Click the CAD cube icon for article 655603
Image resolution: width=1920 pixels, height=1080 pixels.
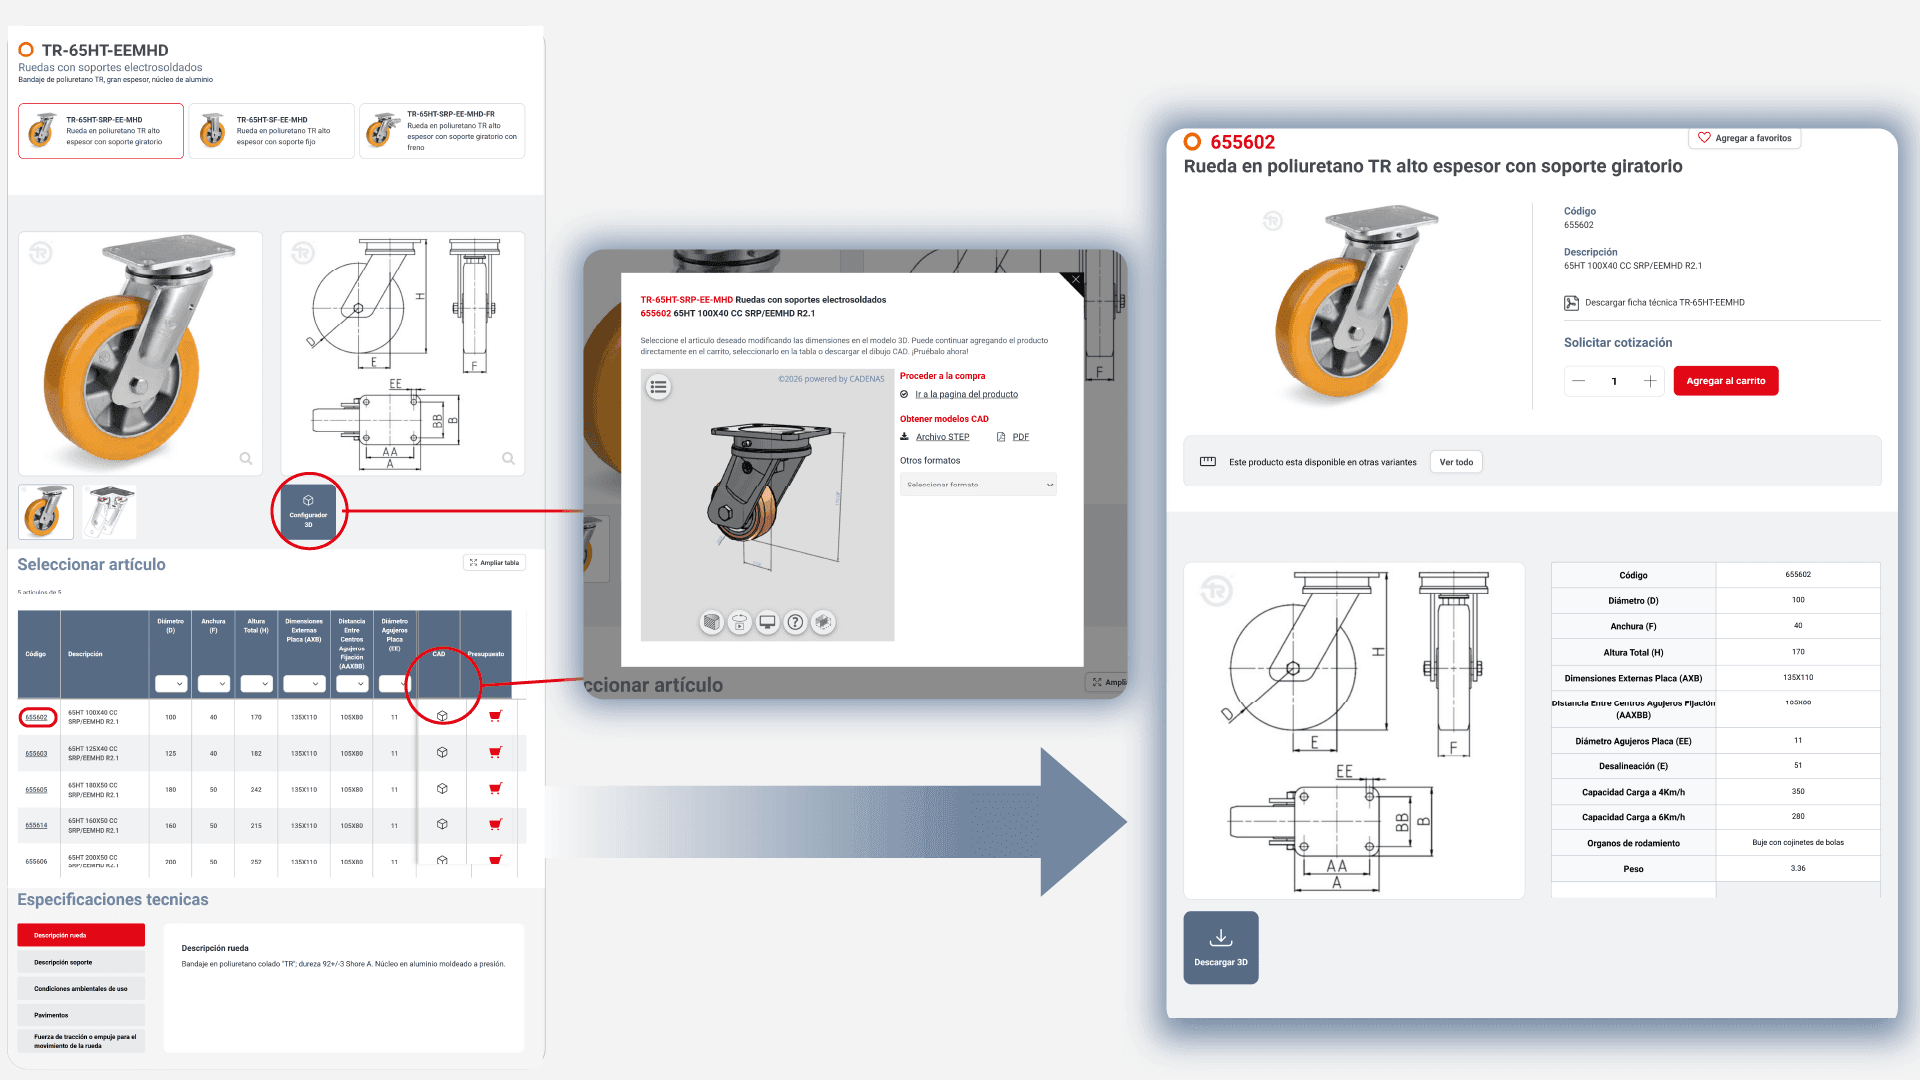click(x=442, y=752)
